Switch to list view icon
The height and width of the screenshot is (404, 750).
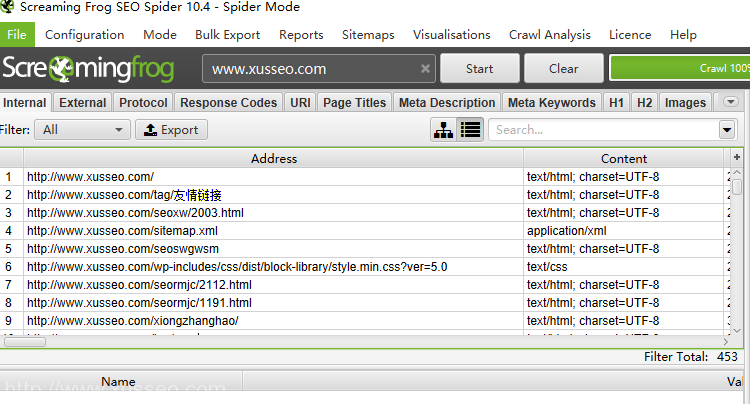pyautogui.click(x=470, y=130)
